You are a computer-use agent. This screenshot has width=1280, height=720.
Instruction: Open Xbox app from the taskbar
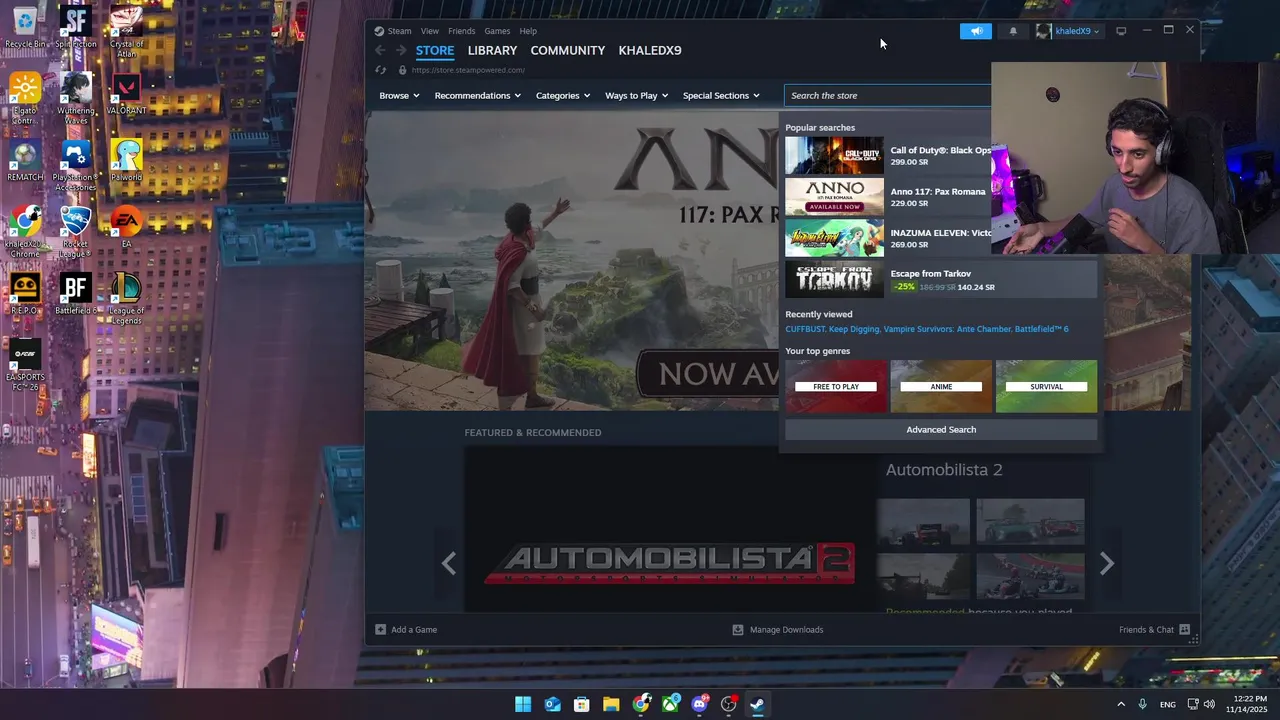[670, 704]
